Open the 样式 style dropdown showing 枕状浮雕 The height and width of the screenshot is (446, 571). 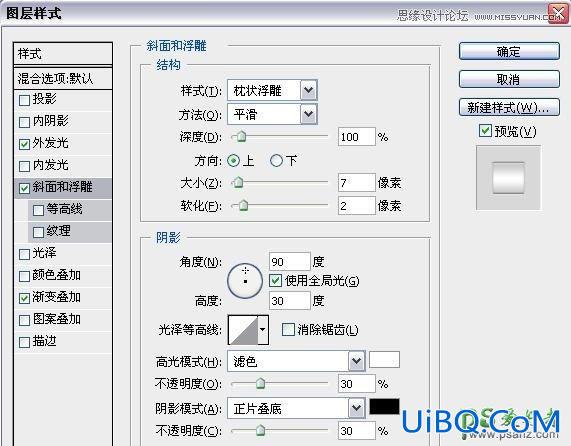(x=272, y=90)
